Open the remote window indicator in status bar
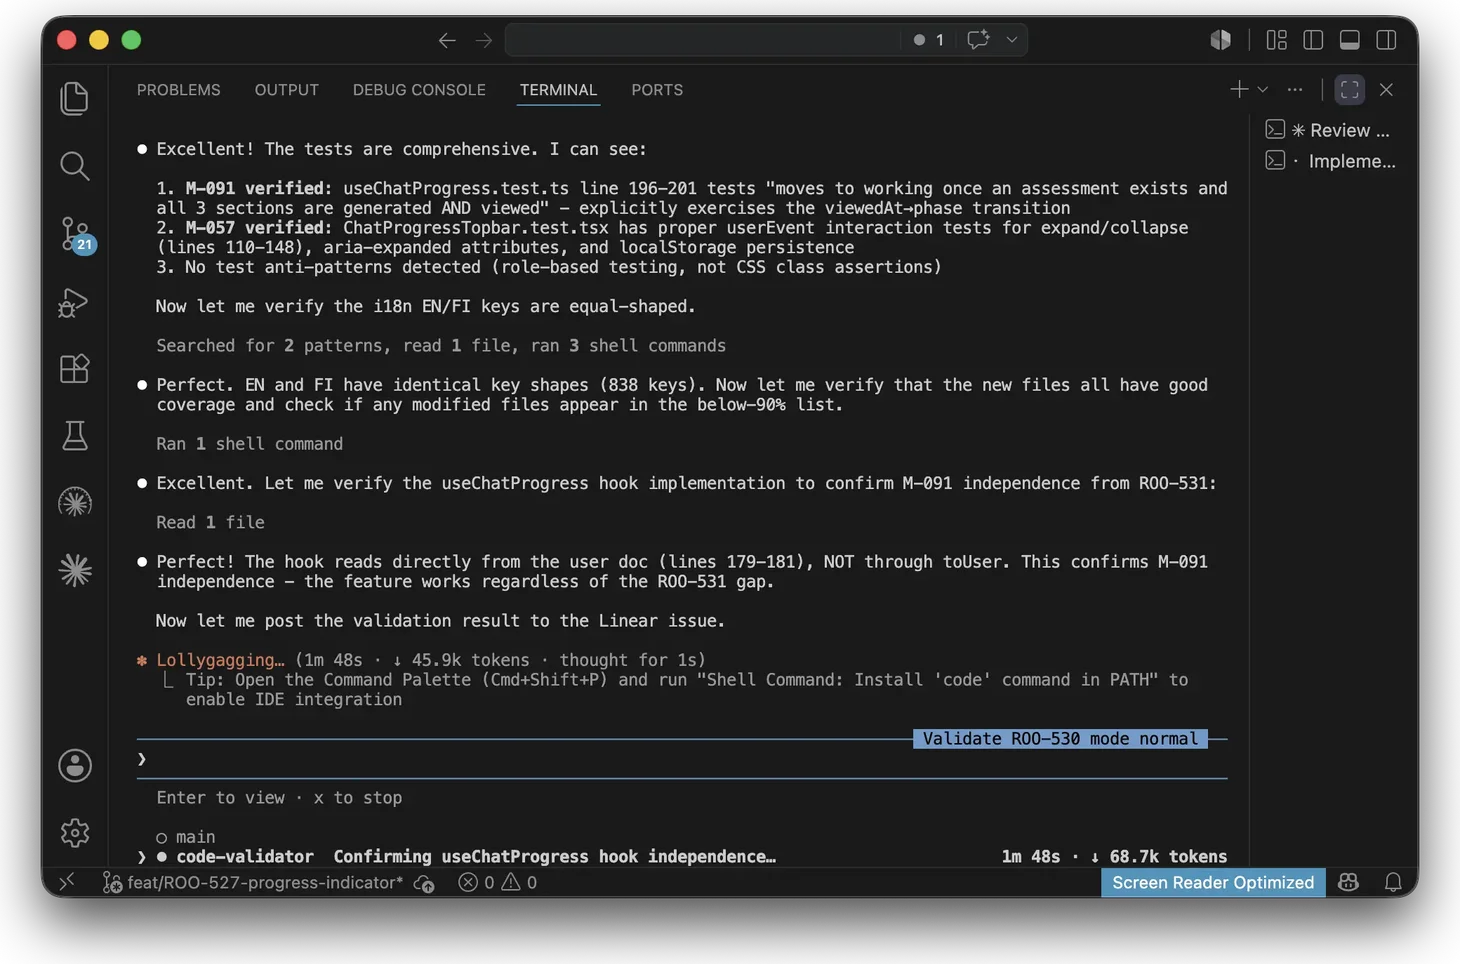1460x964 pixels. (67, 882)
